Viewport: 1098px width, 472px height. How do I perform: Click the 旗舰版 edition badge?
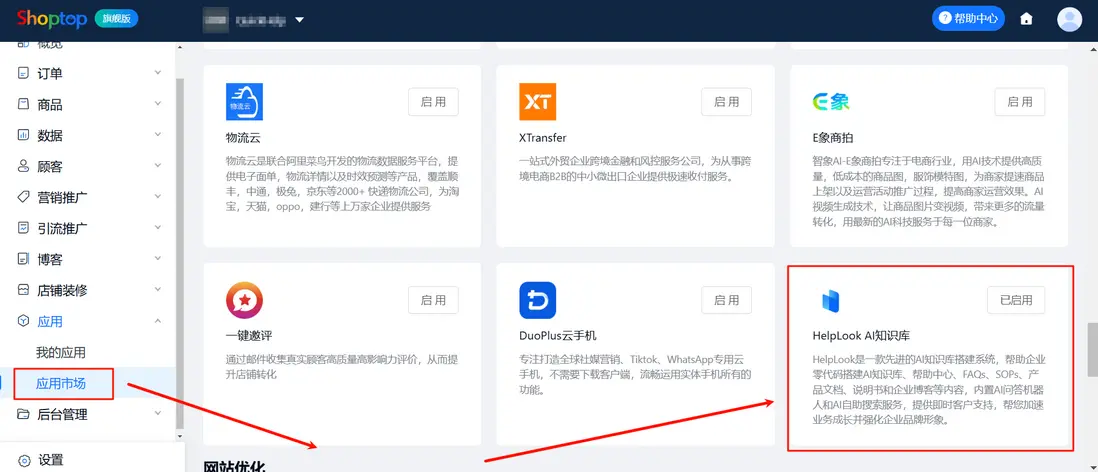(x=116, y=18)
